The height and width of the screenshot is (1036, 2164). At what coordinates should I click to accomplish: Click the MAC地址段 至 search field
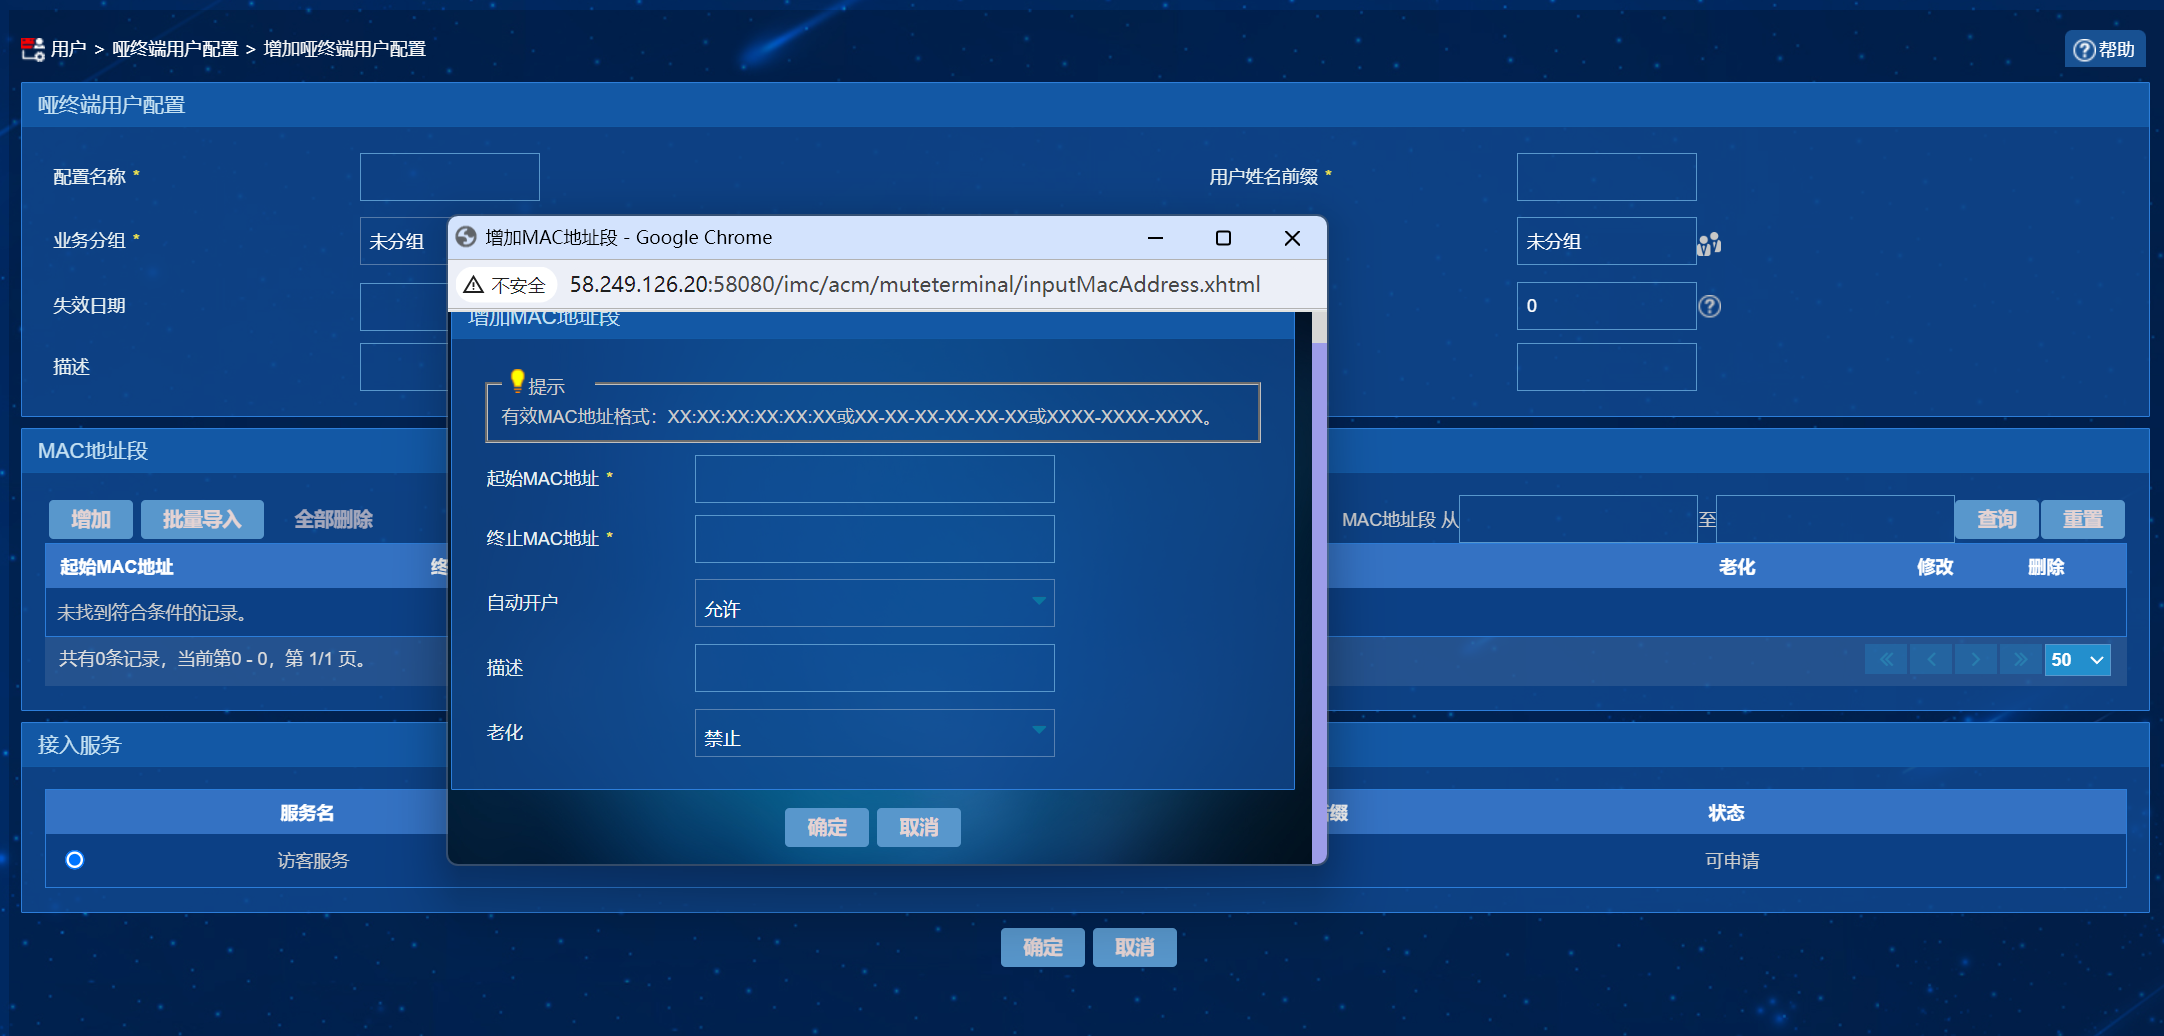pos(1835,519)
